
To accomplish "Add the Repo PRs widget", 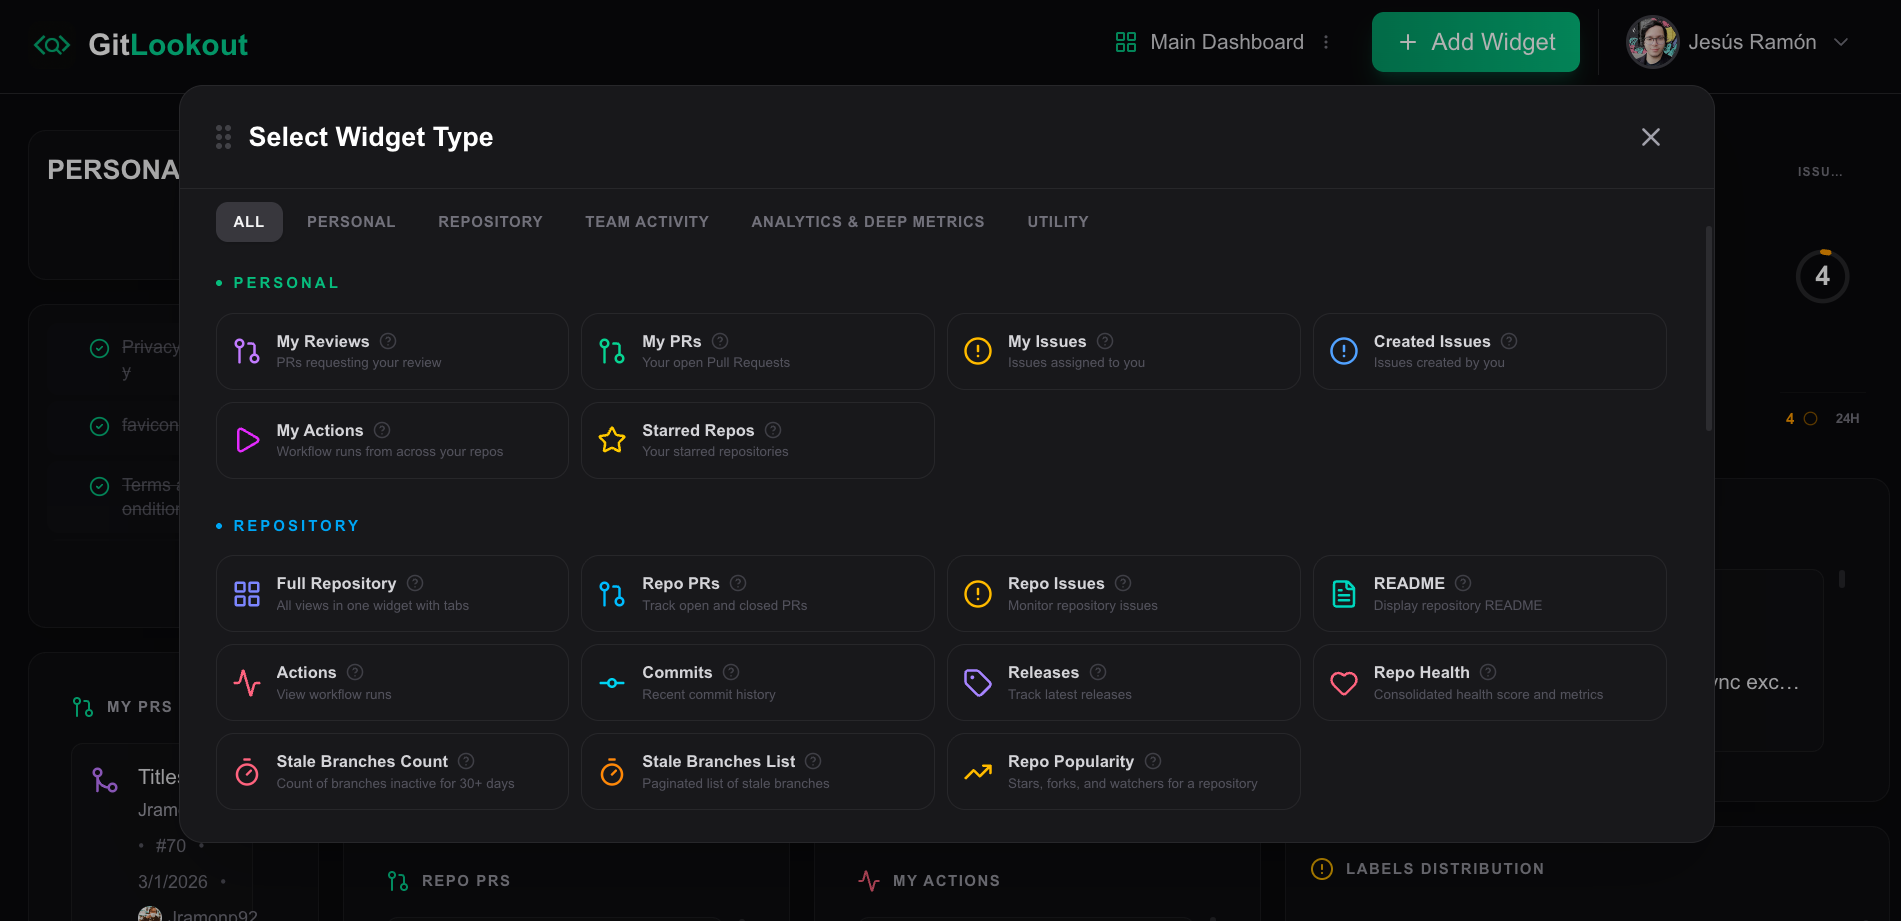I will (x=758, y=594).
